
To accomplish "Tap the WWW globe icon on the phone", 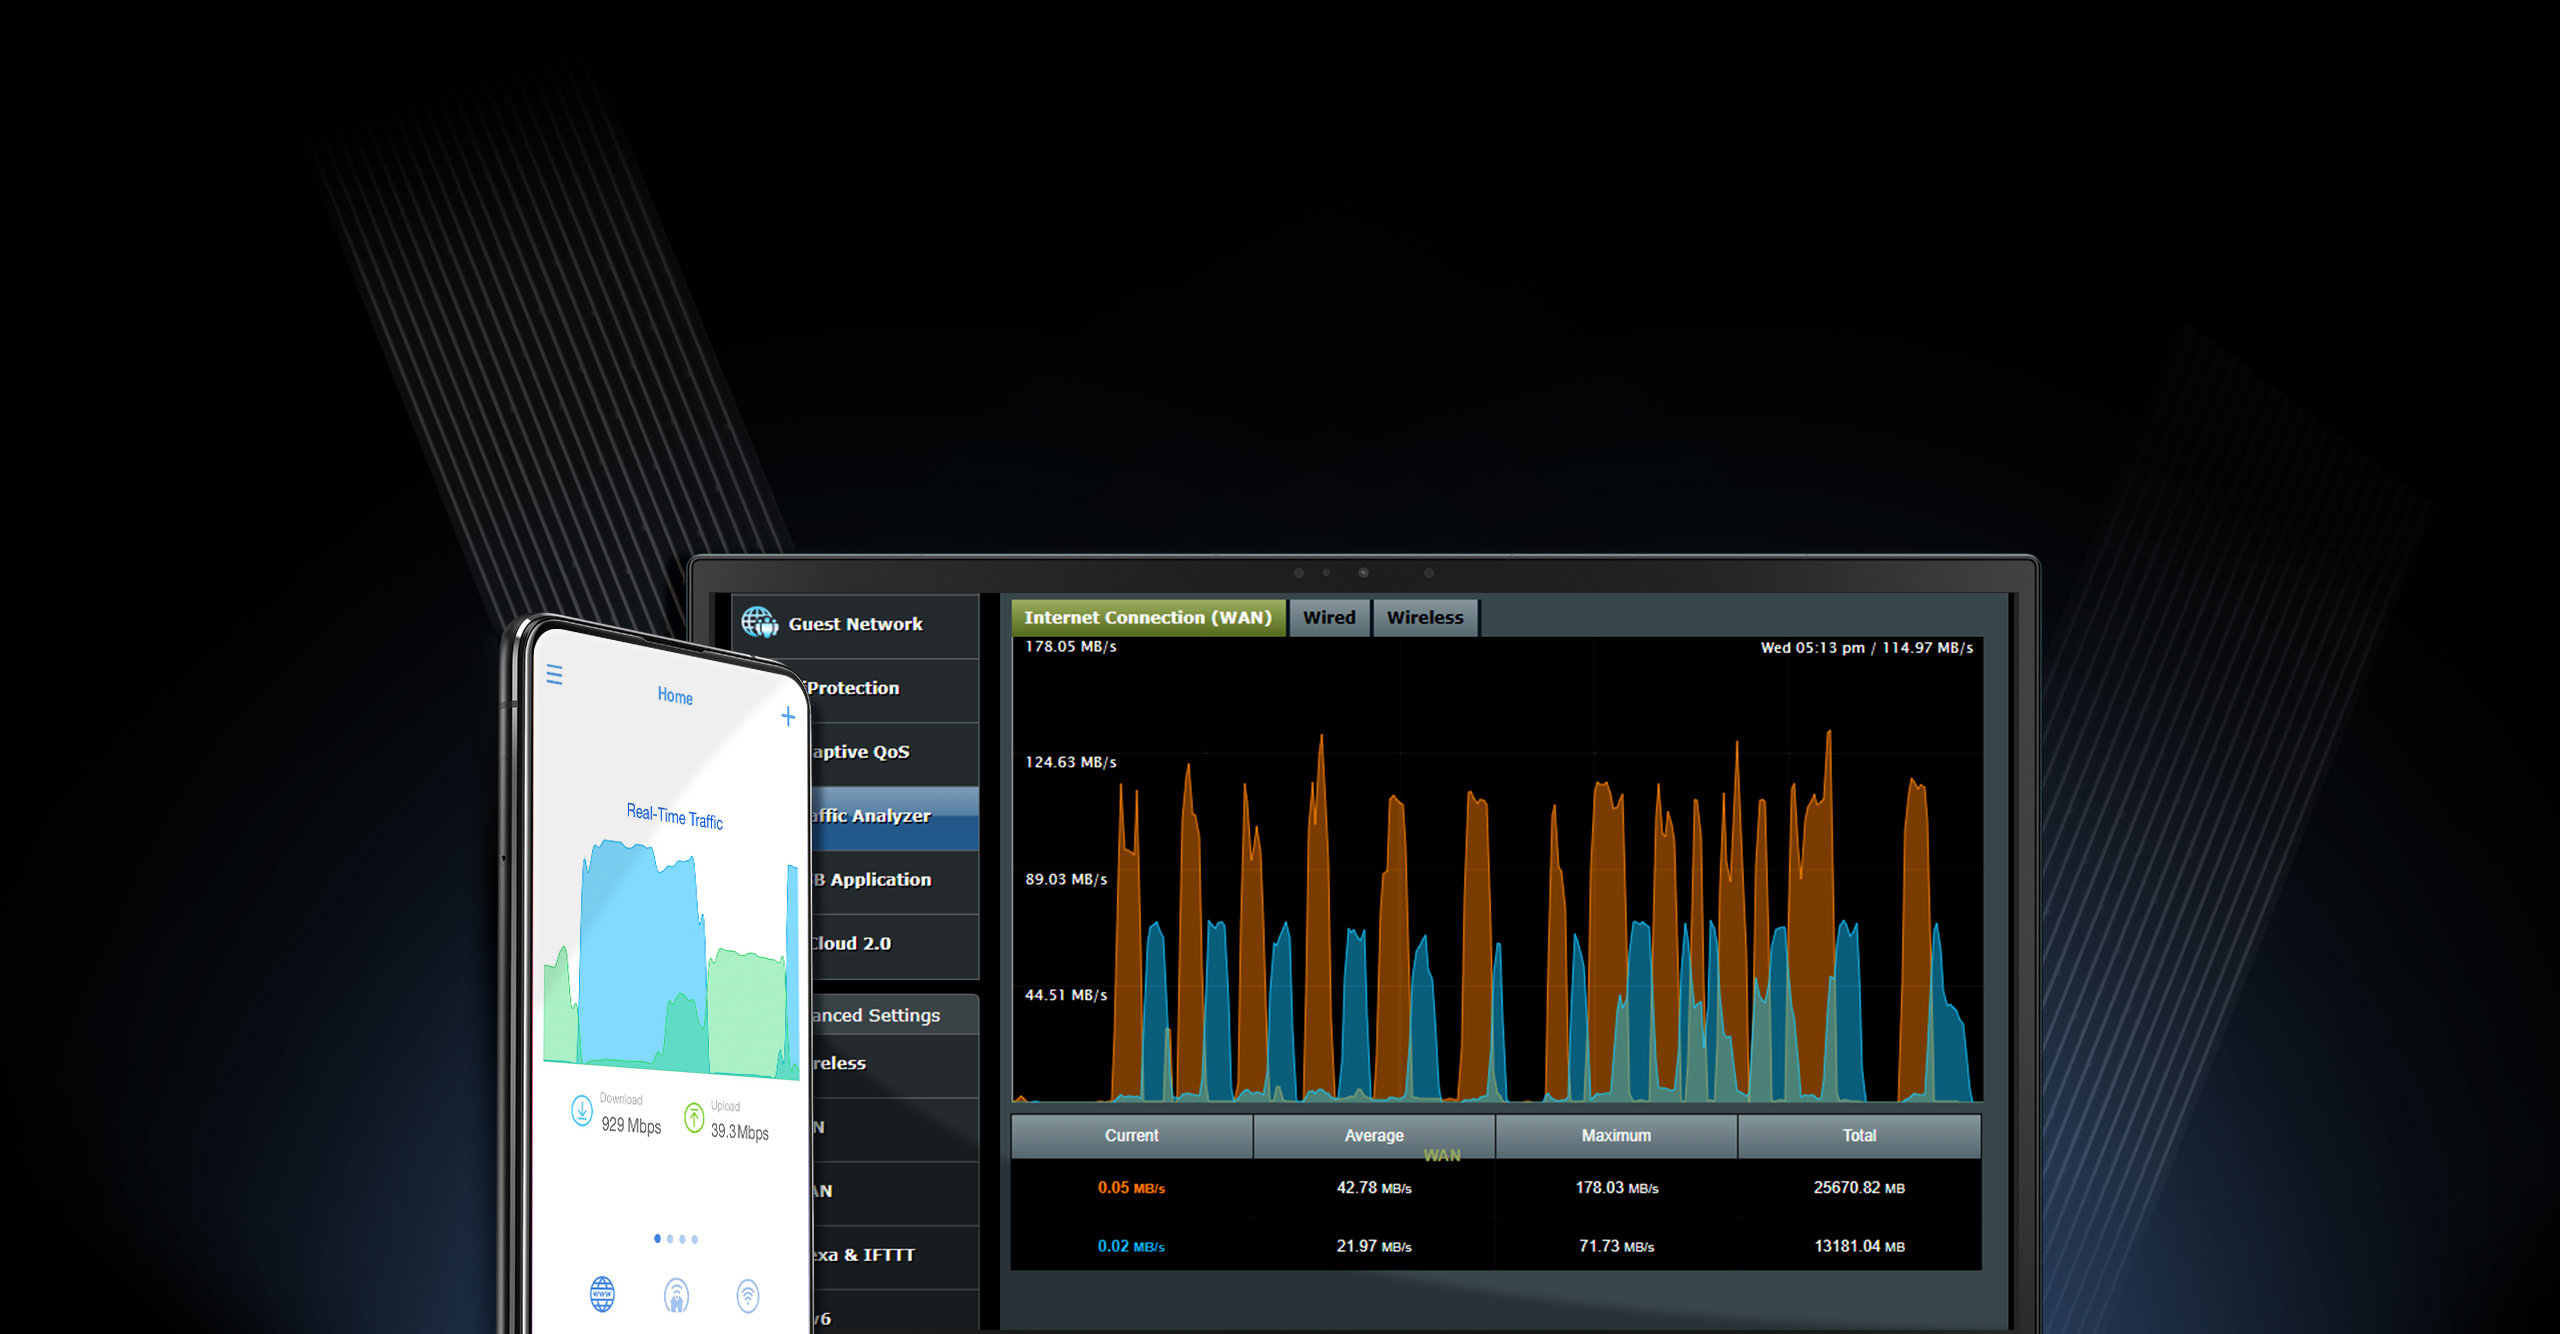I will point(602,1294).
